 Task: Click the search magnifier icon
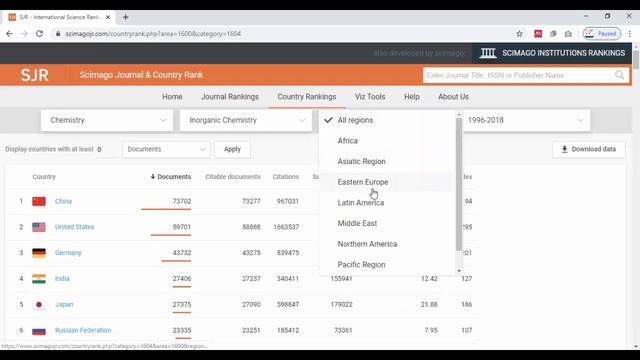click(x=619, y=75)
